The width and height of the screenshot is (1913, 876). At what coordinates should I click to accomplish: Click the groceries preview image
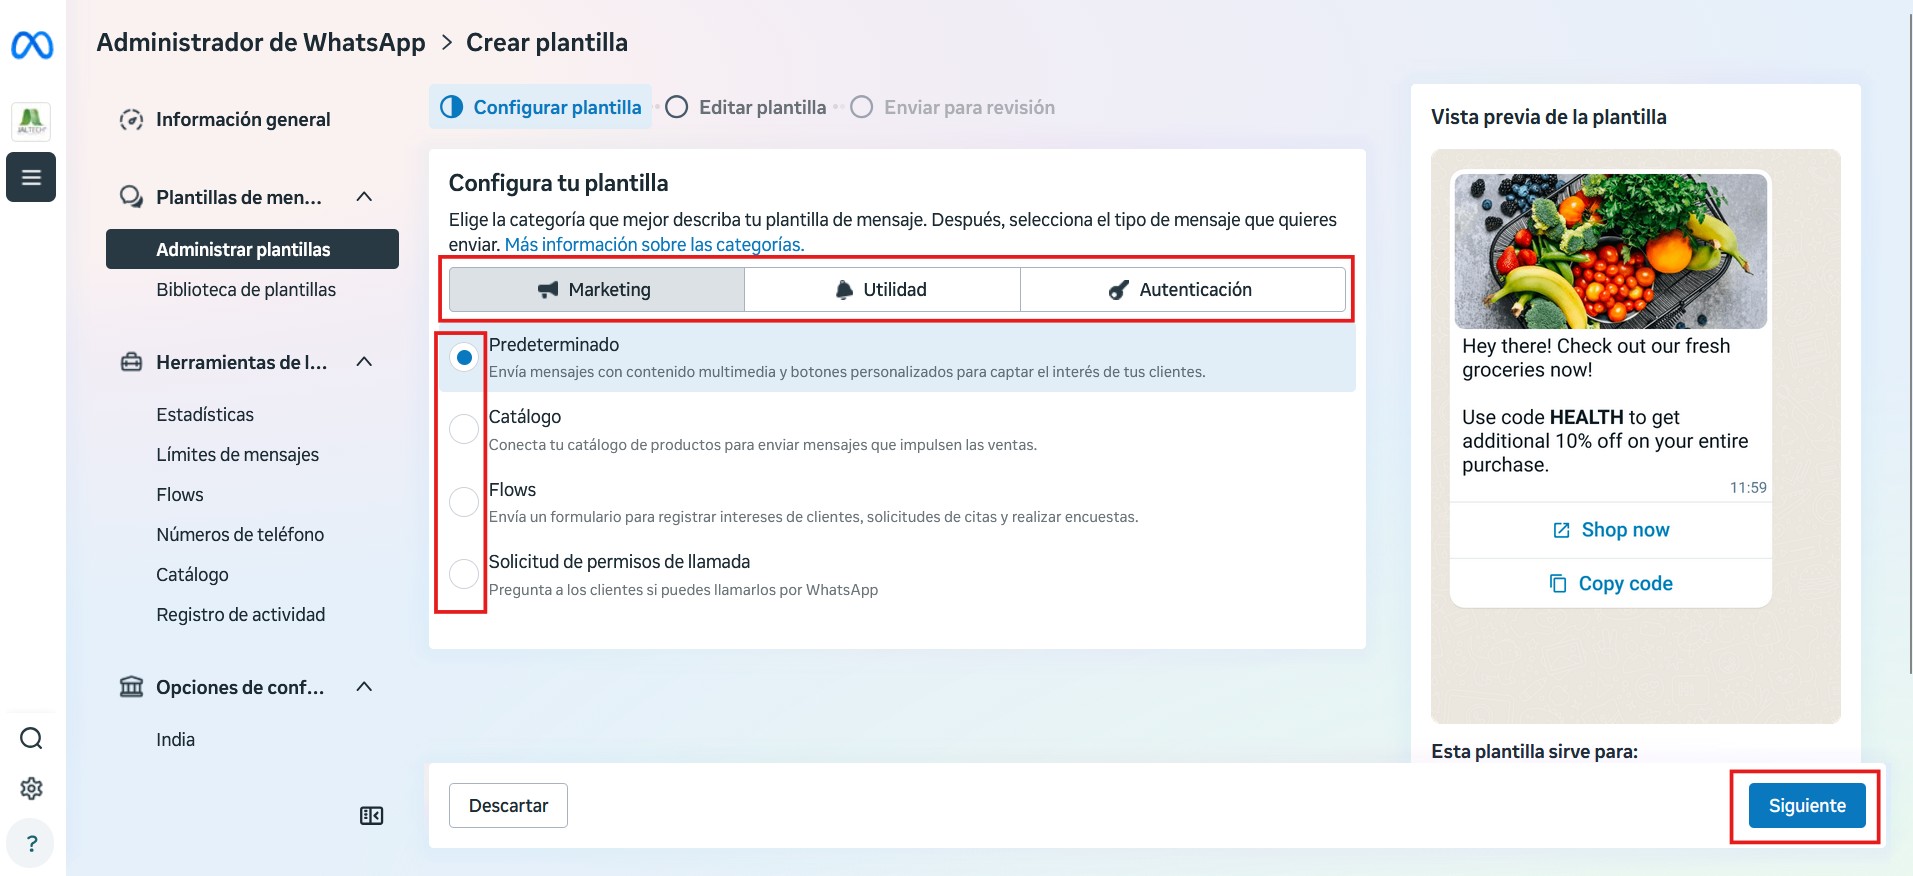click(1610, 251)
